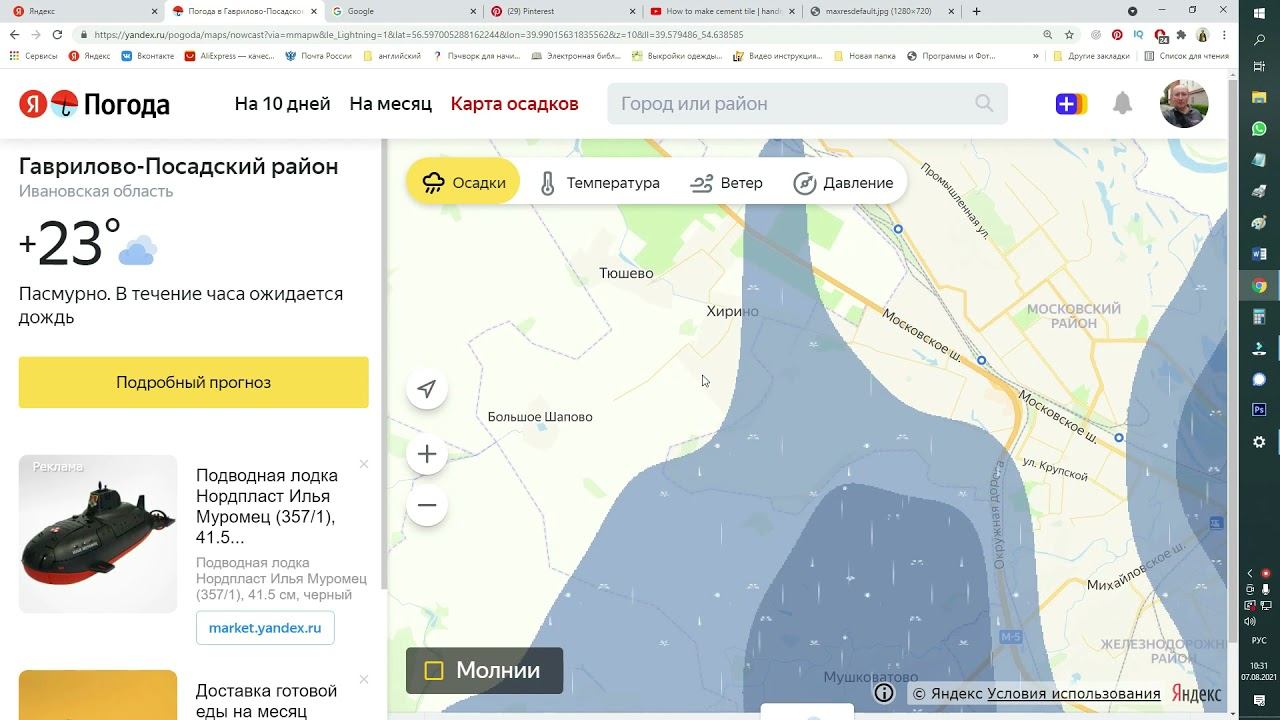The height and width of the screenshot is (720, 1280).
Task: Open the Подводная лодка Нордпласт ad title
Action: (x=267, y=507)
